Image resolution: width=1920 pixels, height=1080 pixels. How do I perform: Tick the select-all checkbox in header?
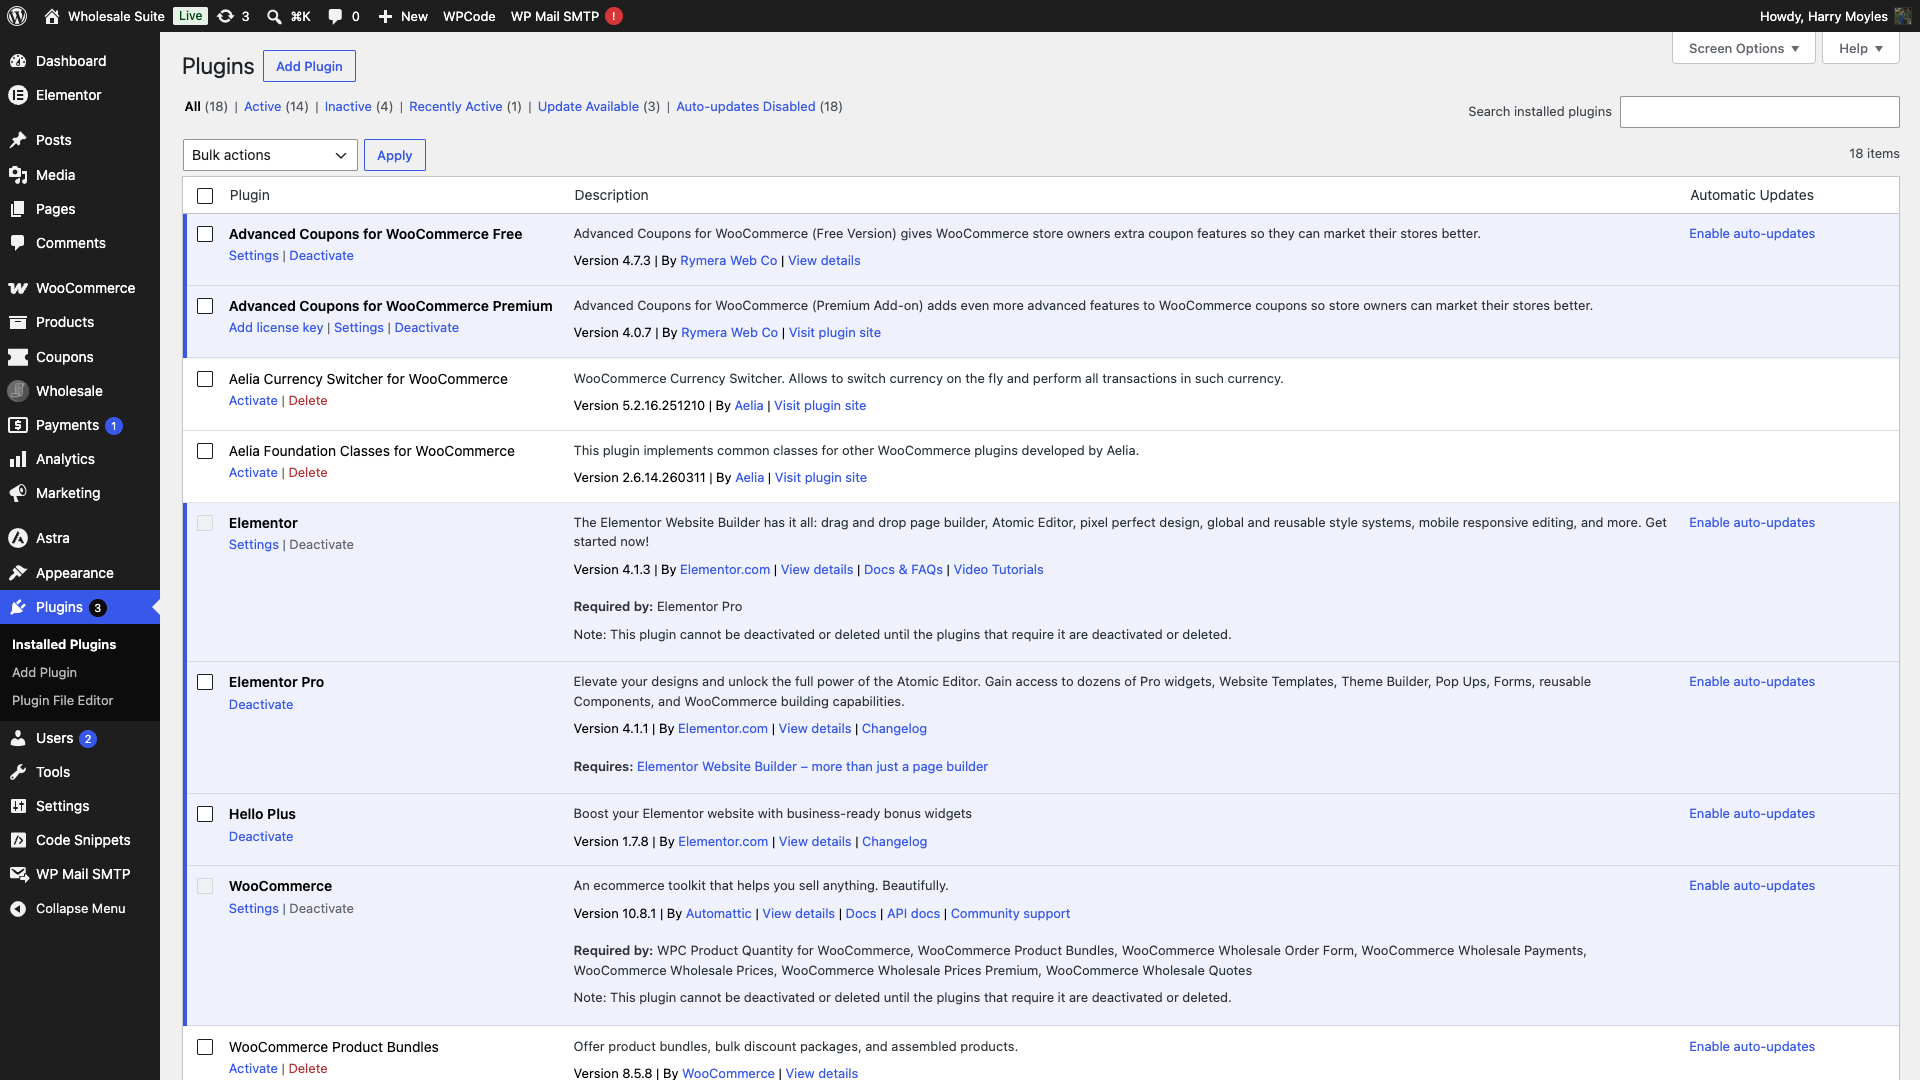tap(205, 196)
